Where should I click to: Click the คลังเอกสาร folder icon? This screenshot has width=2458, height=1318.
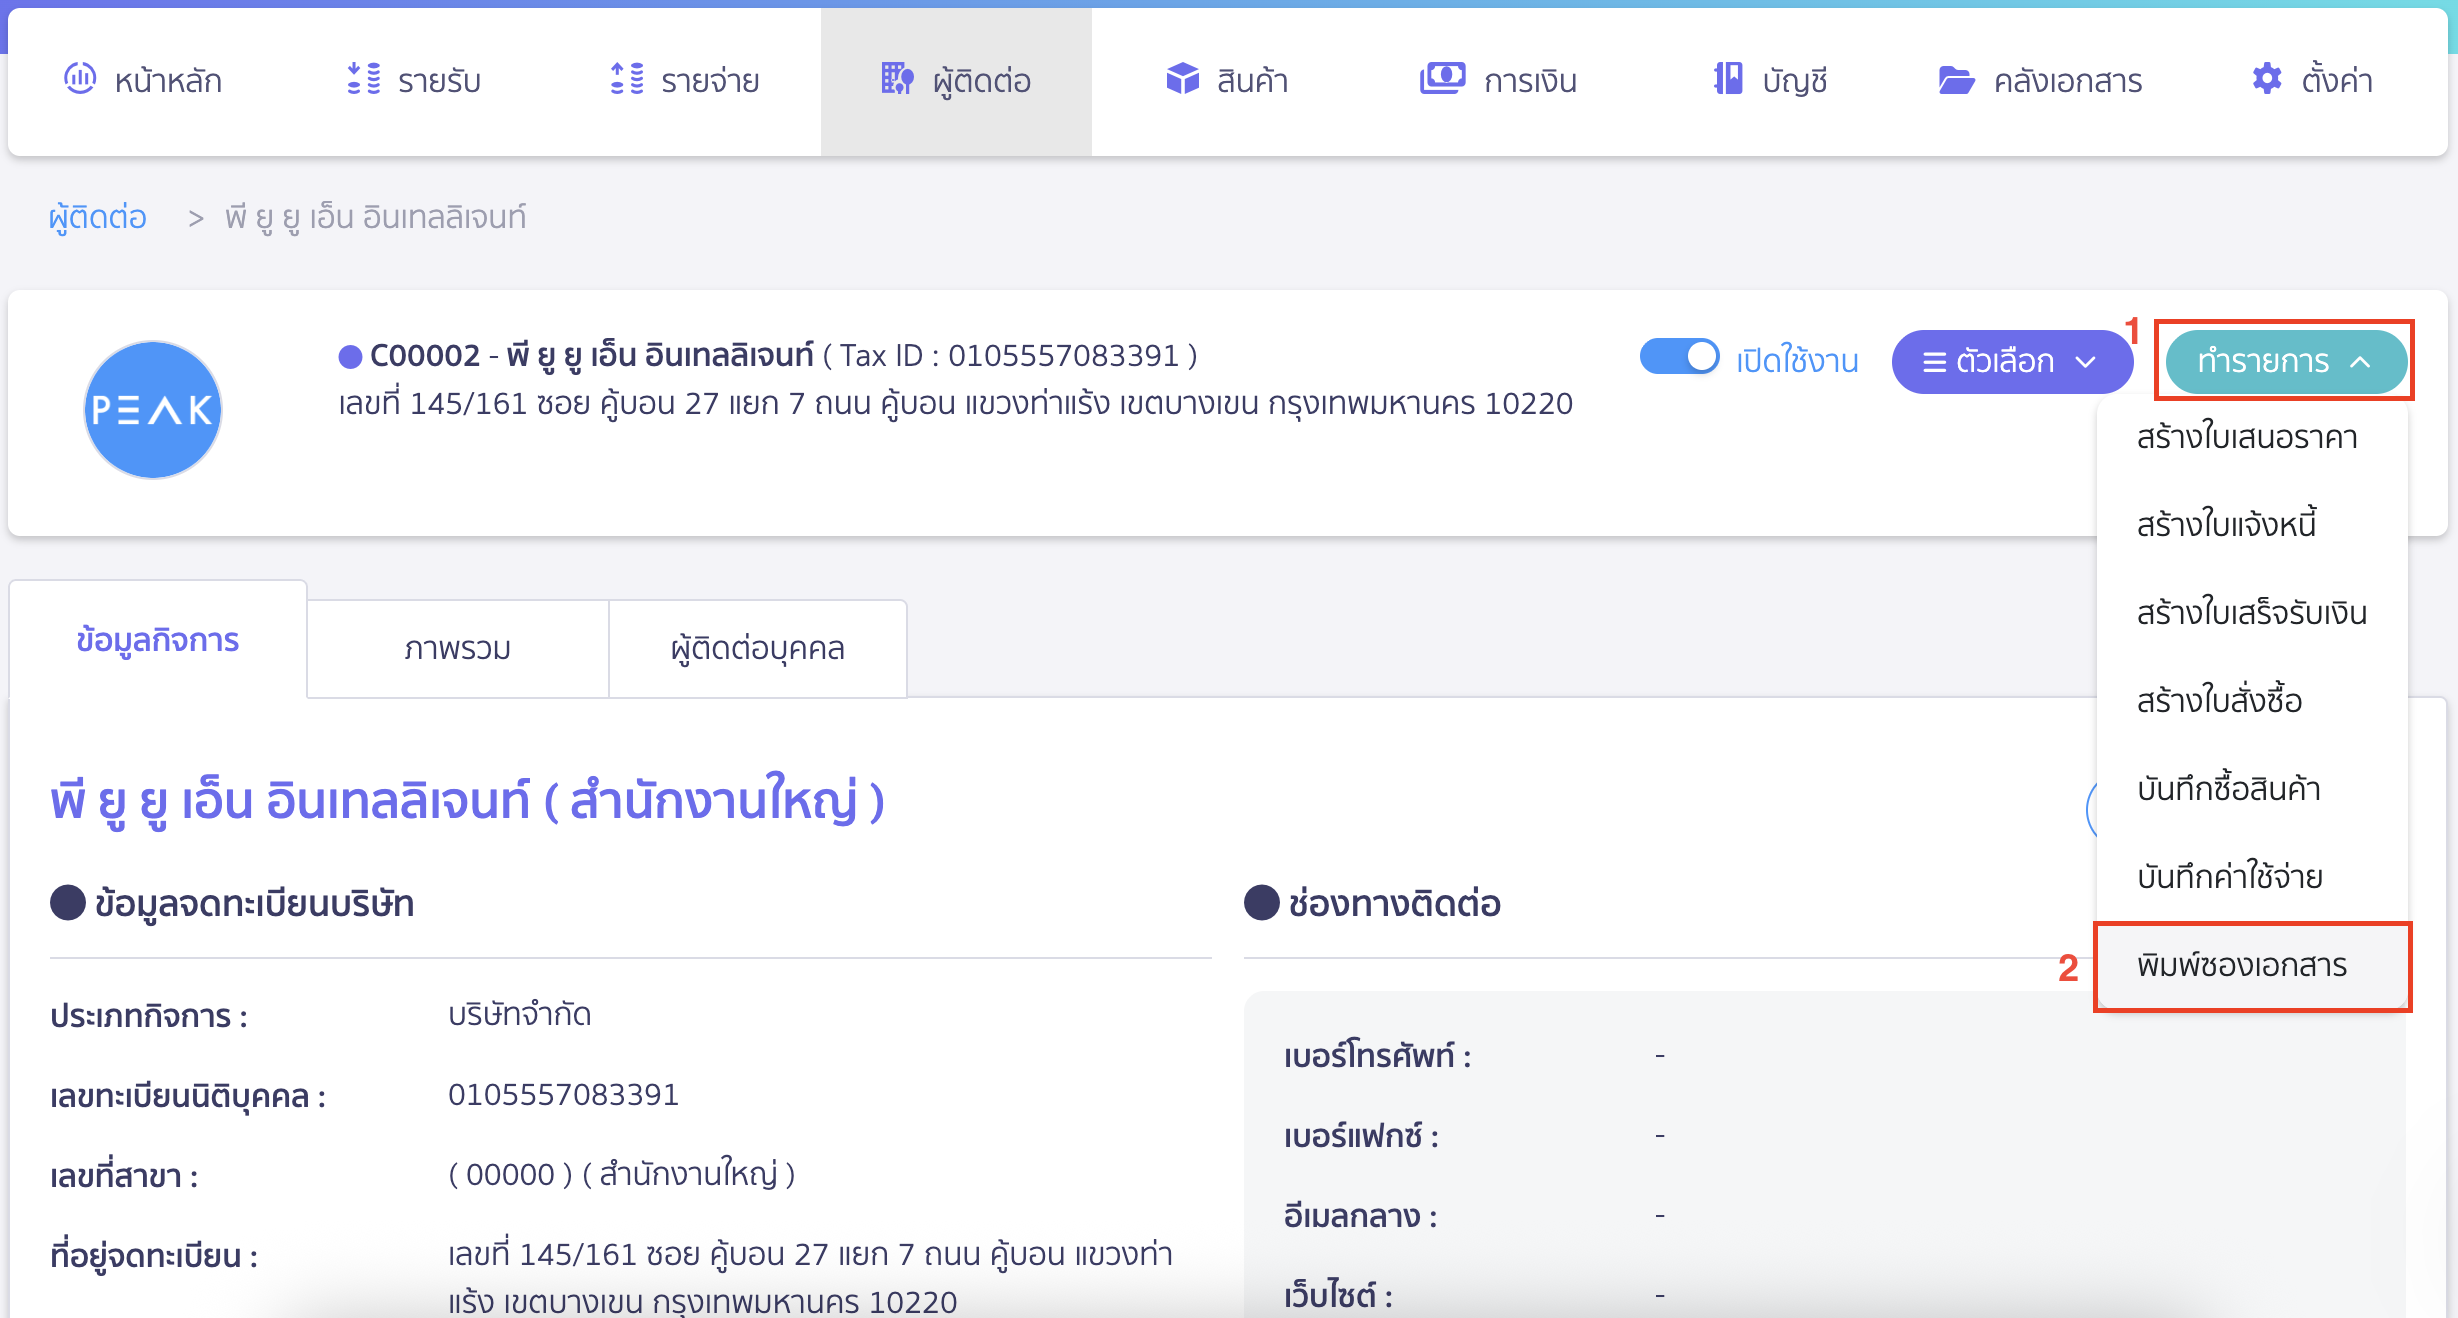click(1956, 79)
